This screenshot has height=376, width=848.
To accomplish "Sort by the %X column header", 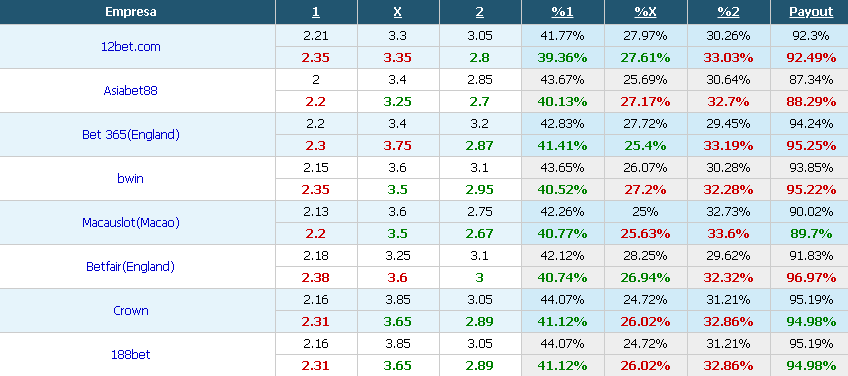I will [x=645, y=12].
